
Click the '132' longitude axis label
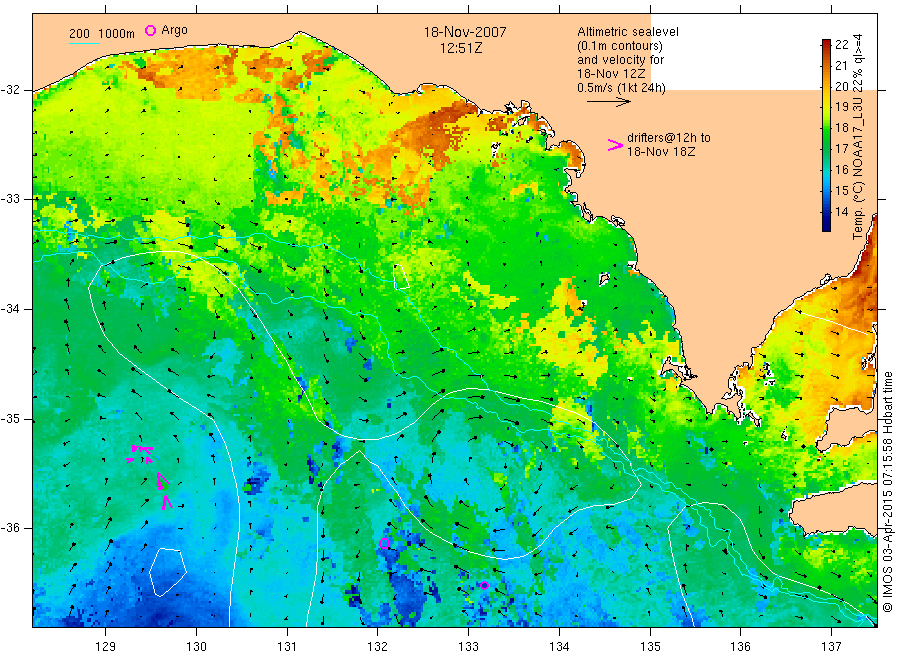[378, 647]
